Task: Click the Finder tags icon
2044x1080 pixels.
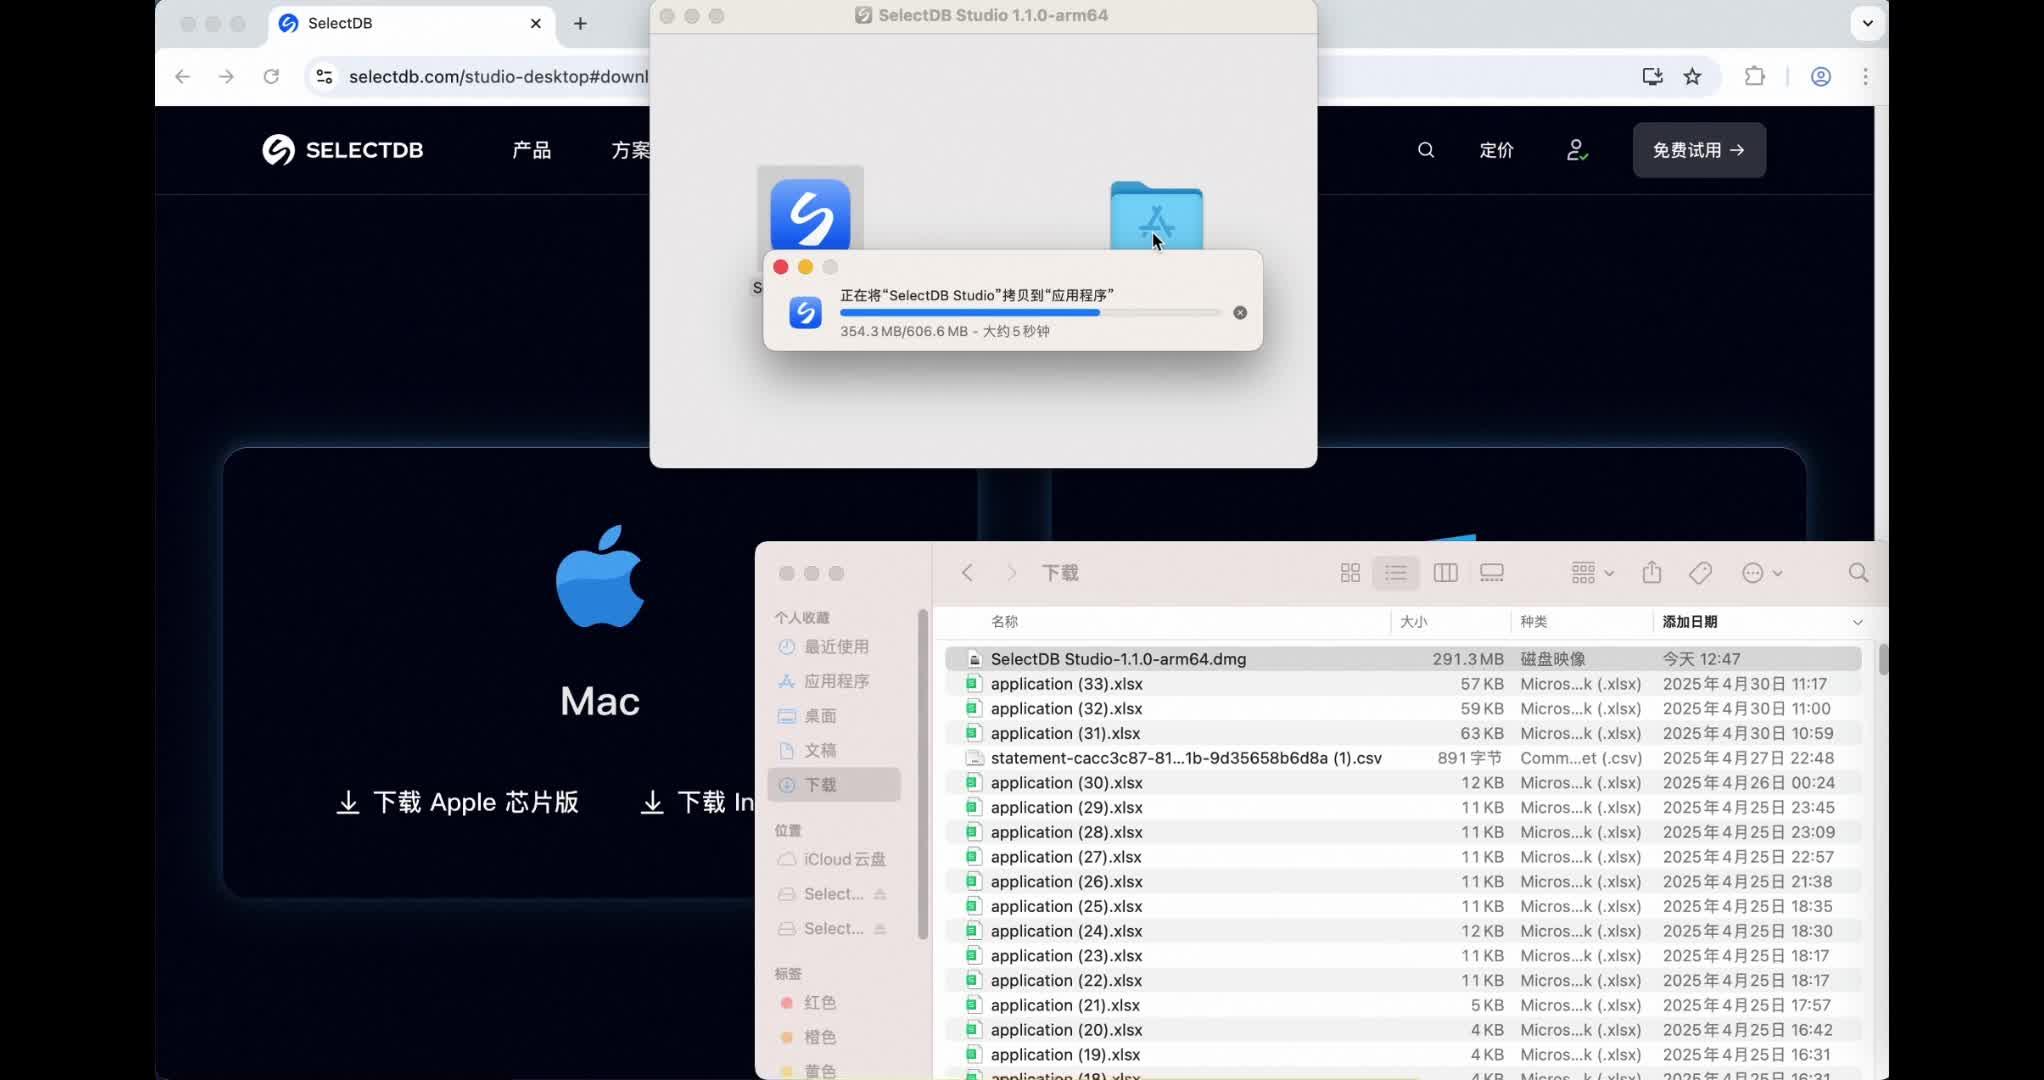Action: click(x=1700, y=573)
